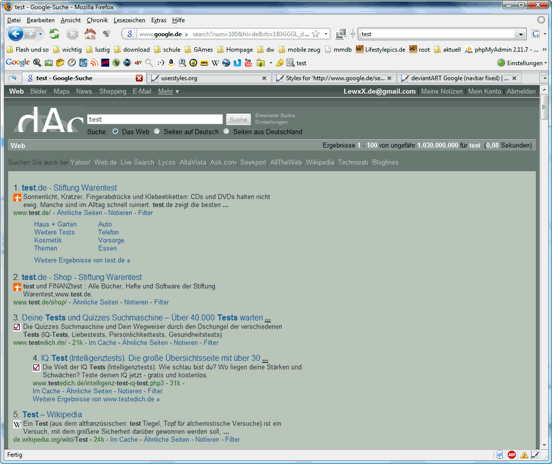
Task: Click the Stylish status bar icon
Action: pyautogui.click(x=535, y=455)
